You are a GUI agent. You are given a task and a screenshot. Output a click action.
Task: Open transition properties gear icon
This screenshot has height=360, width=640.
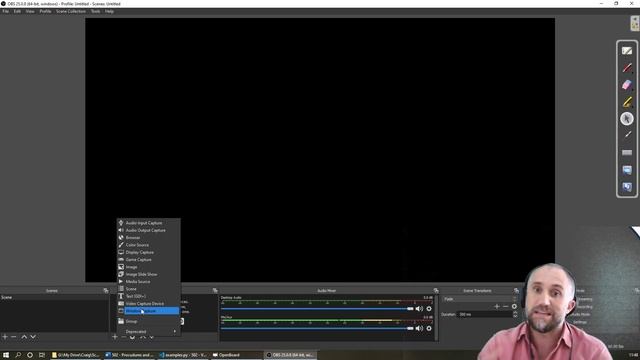(x=514, y=306)
